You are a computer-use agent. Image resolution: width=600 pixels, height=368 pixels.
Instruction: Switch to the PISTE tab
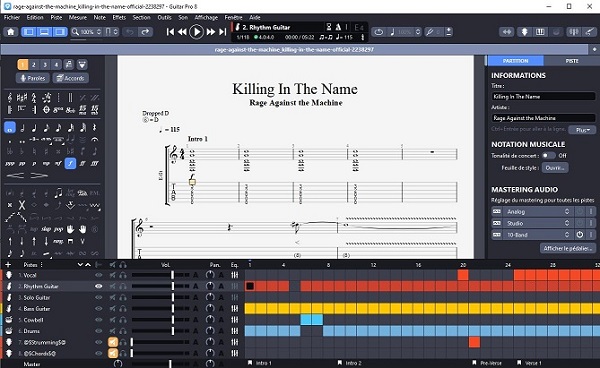[x=572, y=61]
